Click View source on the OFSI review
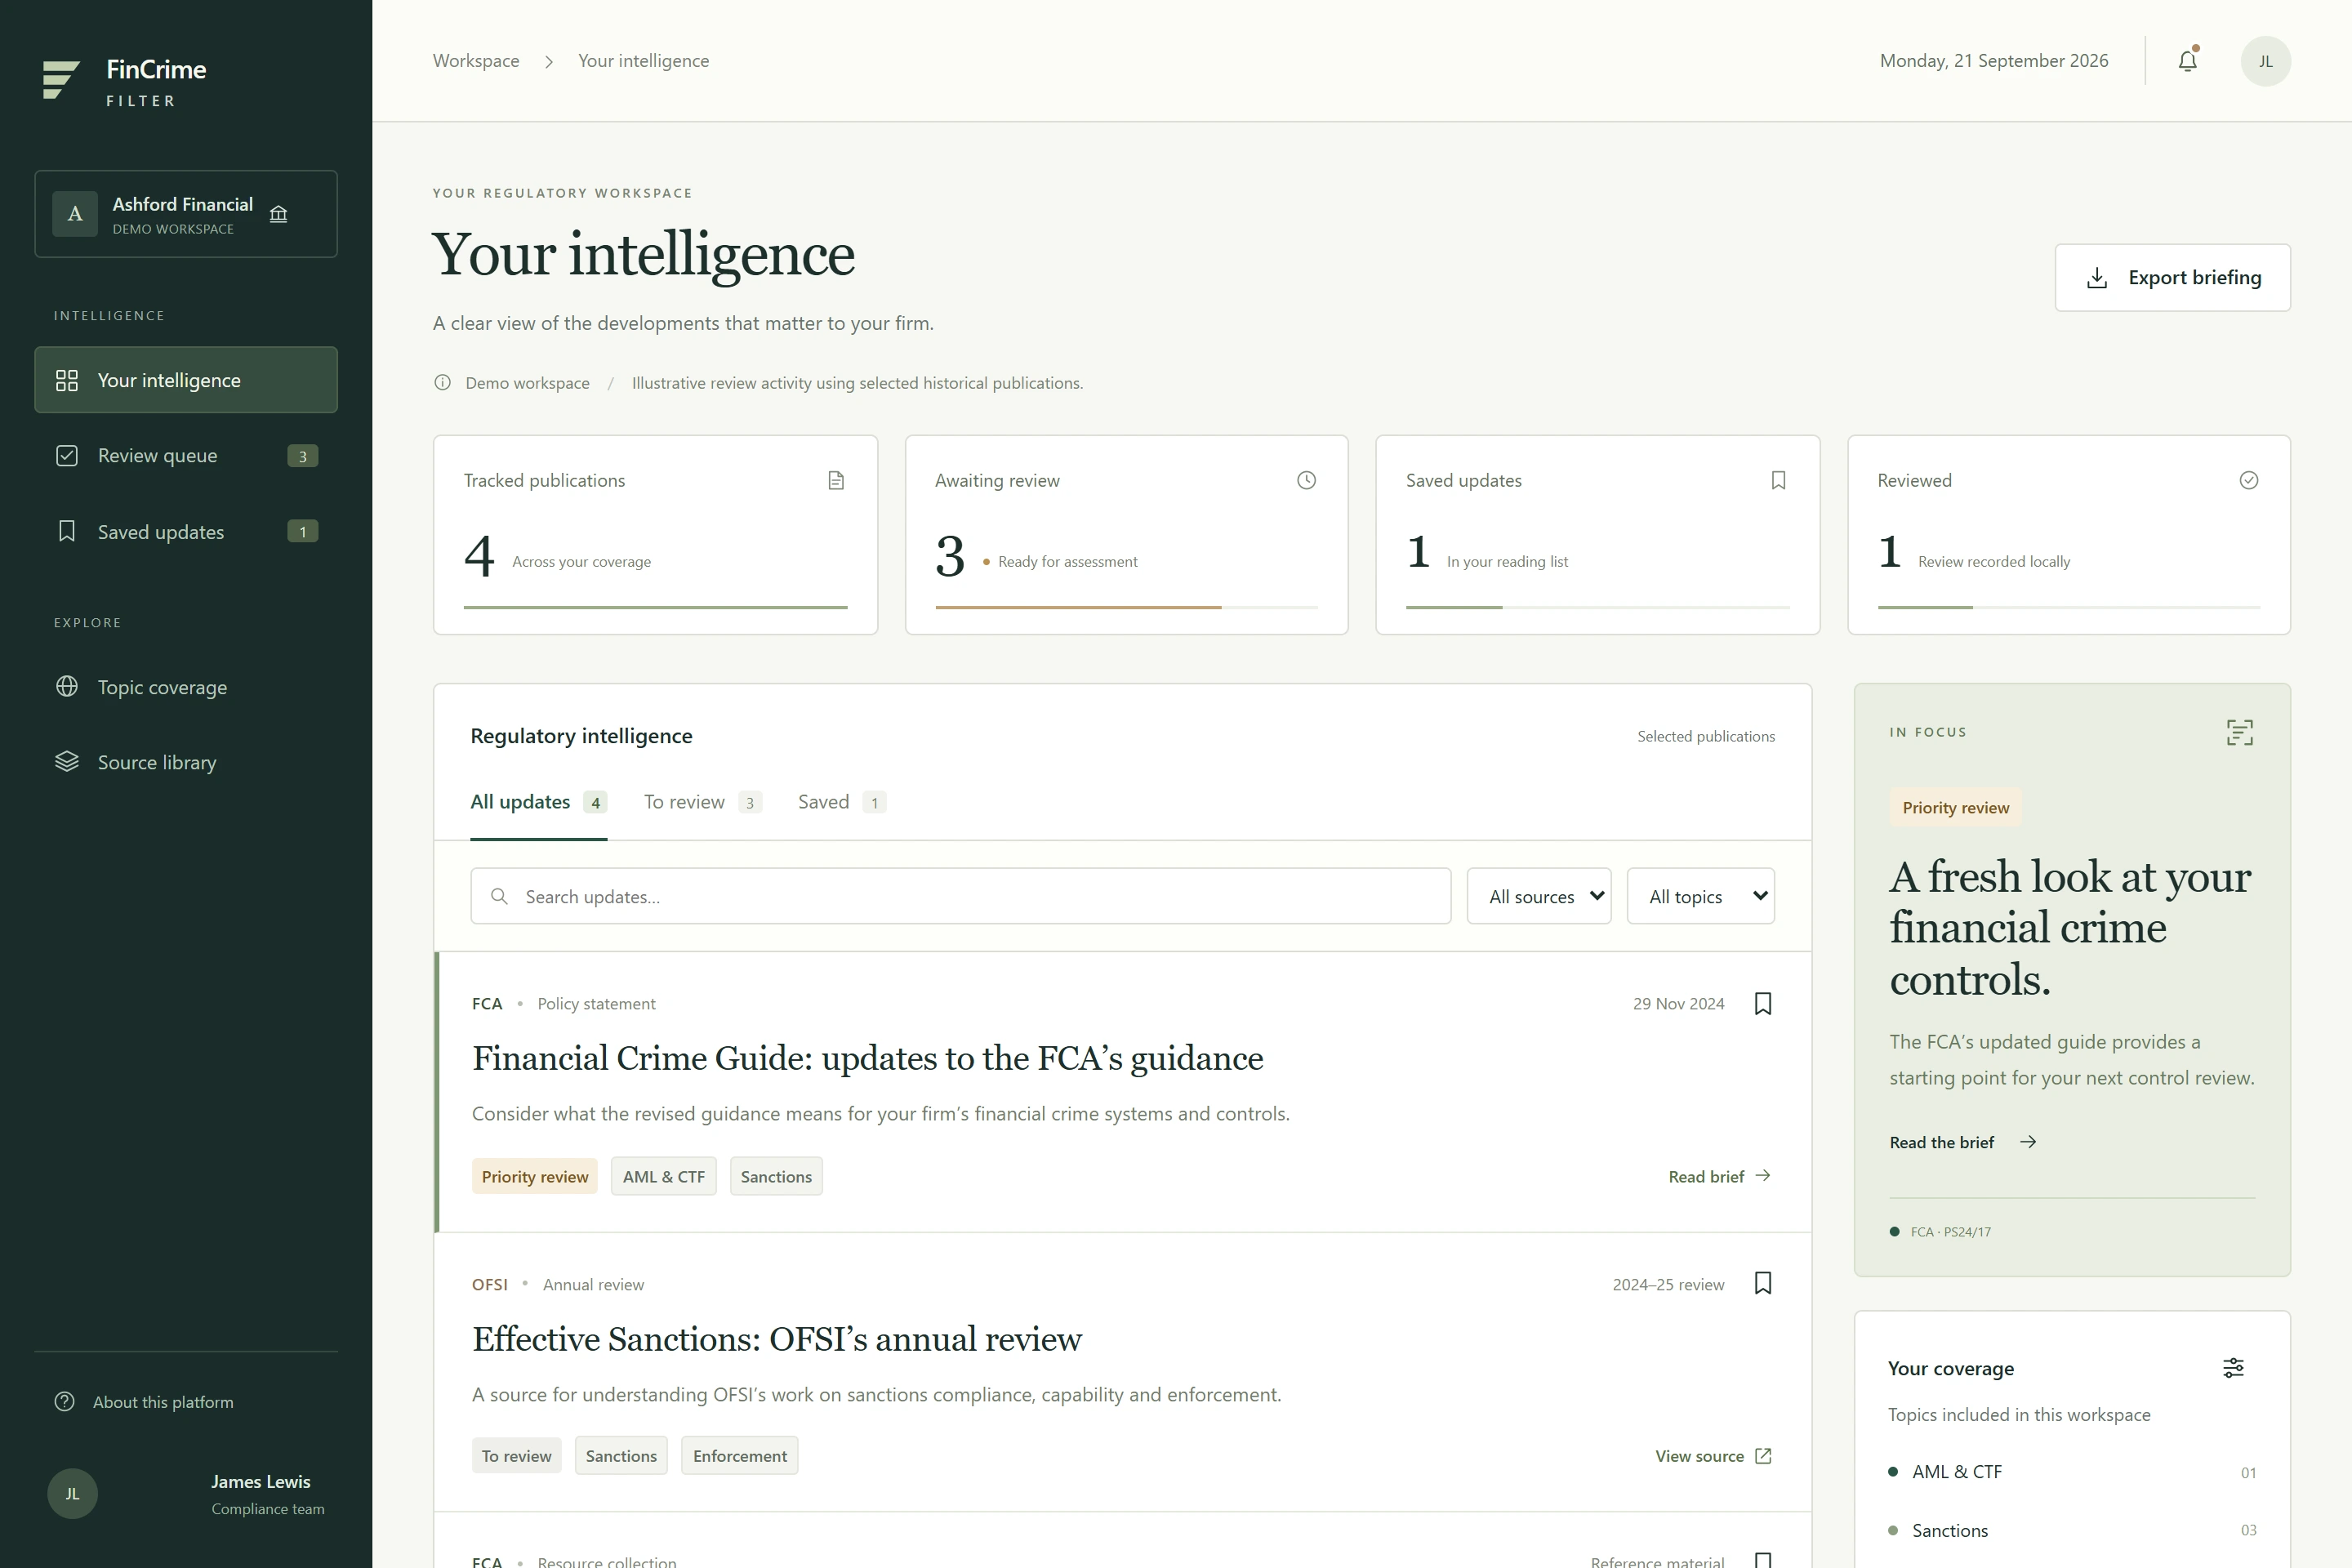This screenshot has width=2352, height=1568. click(x=1714, y=1456)
